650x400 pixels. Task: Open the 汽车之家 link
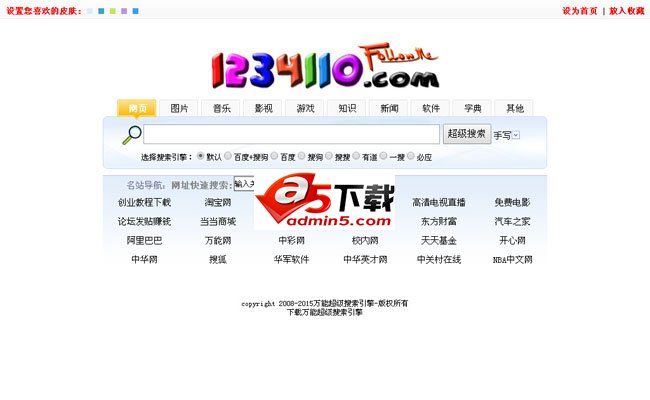tap(512, 221)
